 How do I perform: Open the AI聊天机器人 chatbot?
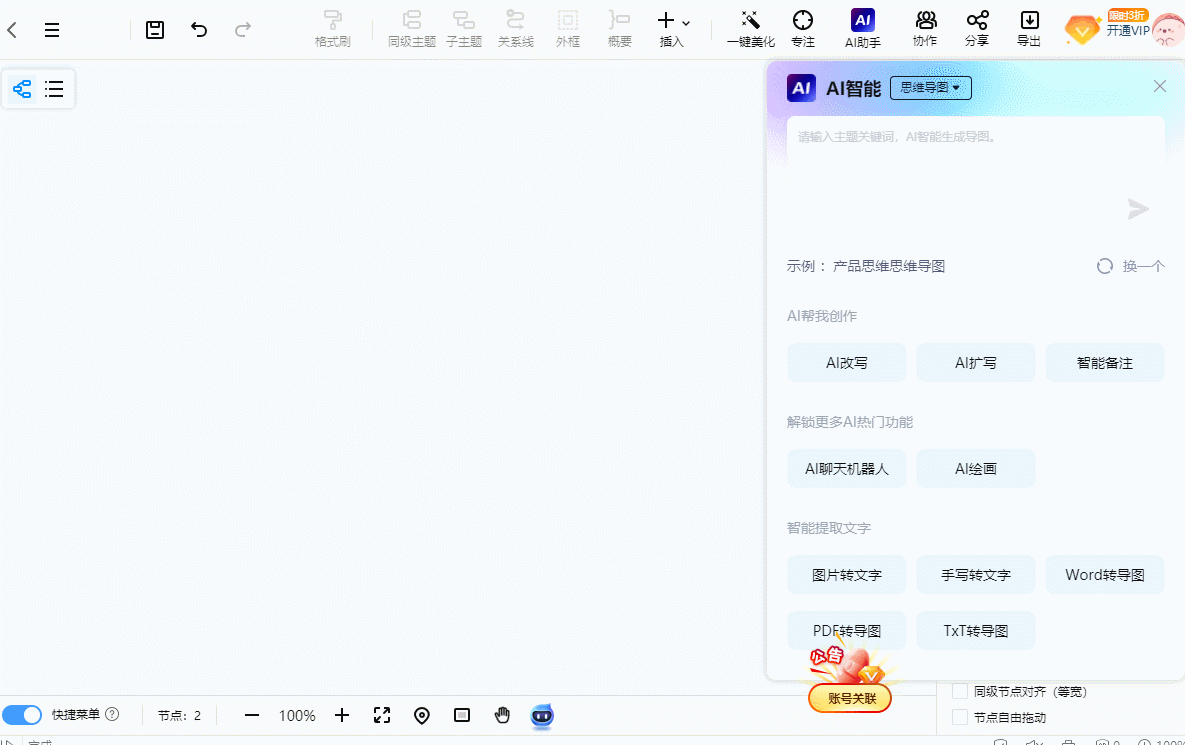coord(846,468)
